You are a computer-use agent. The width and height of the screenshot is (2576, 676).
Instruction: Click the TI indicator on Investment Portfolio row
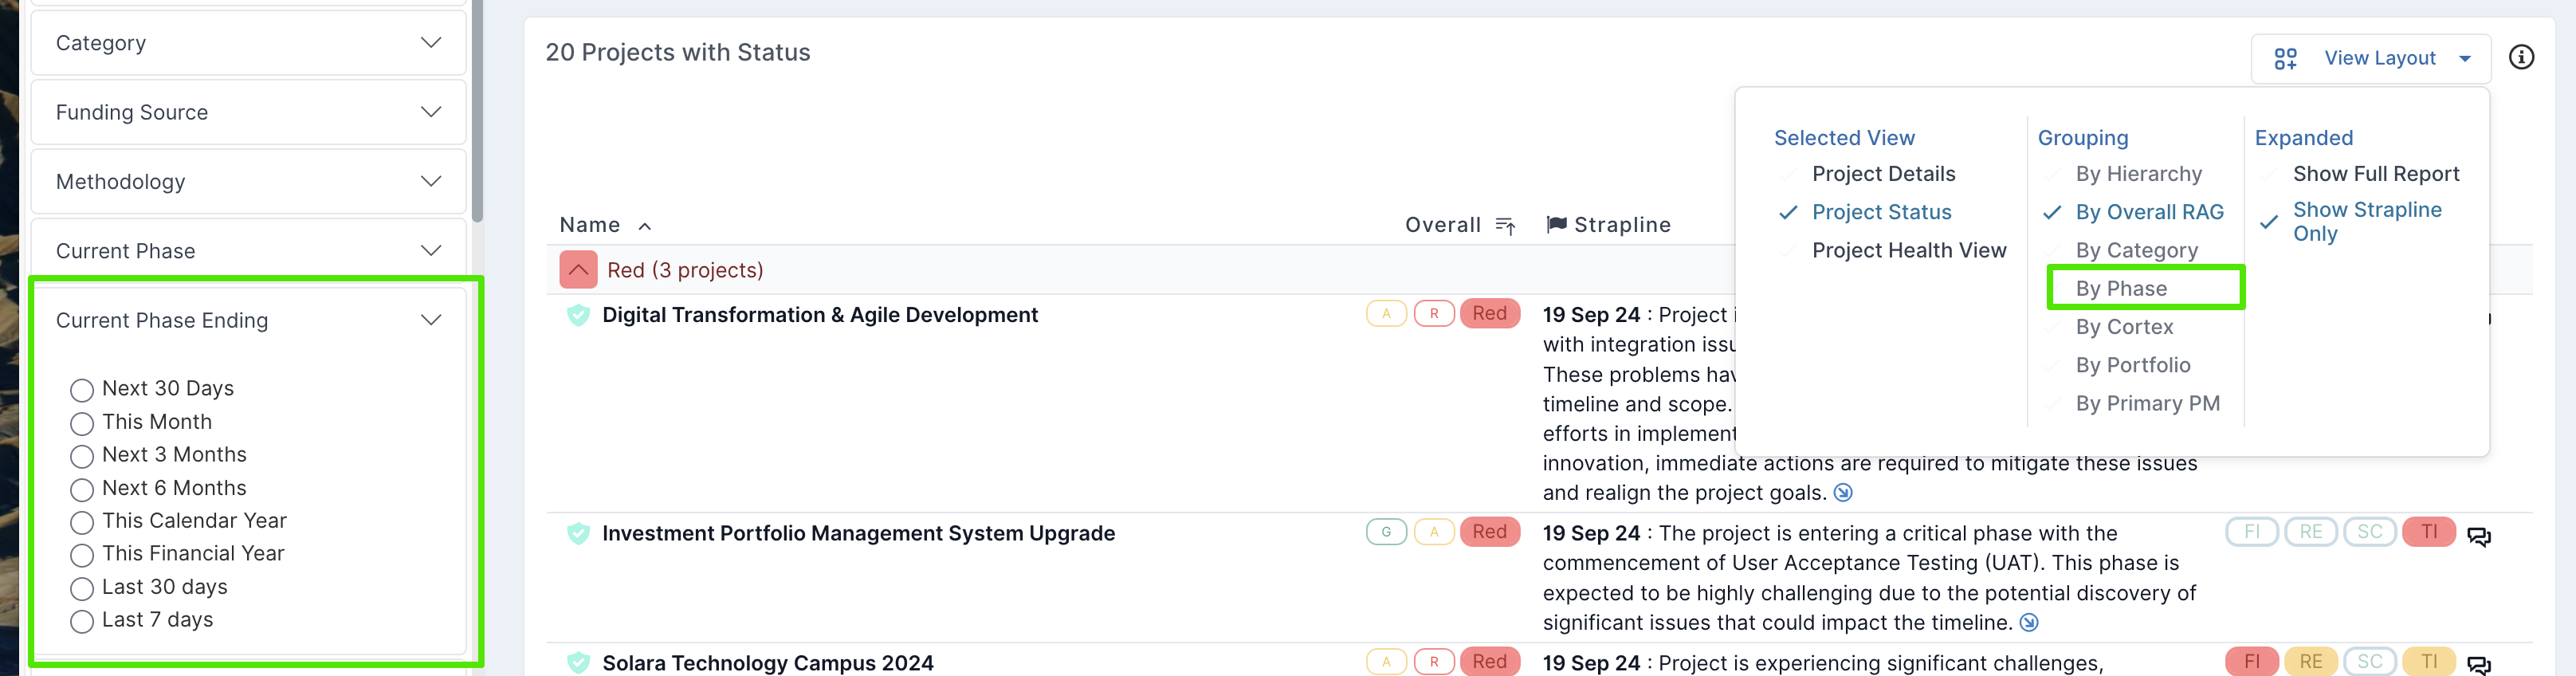pos(2429,531)
